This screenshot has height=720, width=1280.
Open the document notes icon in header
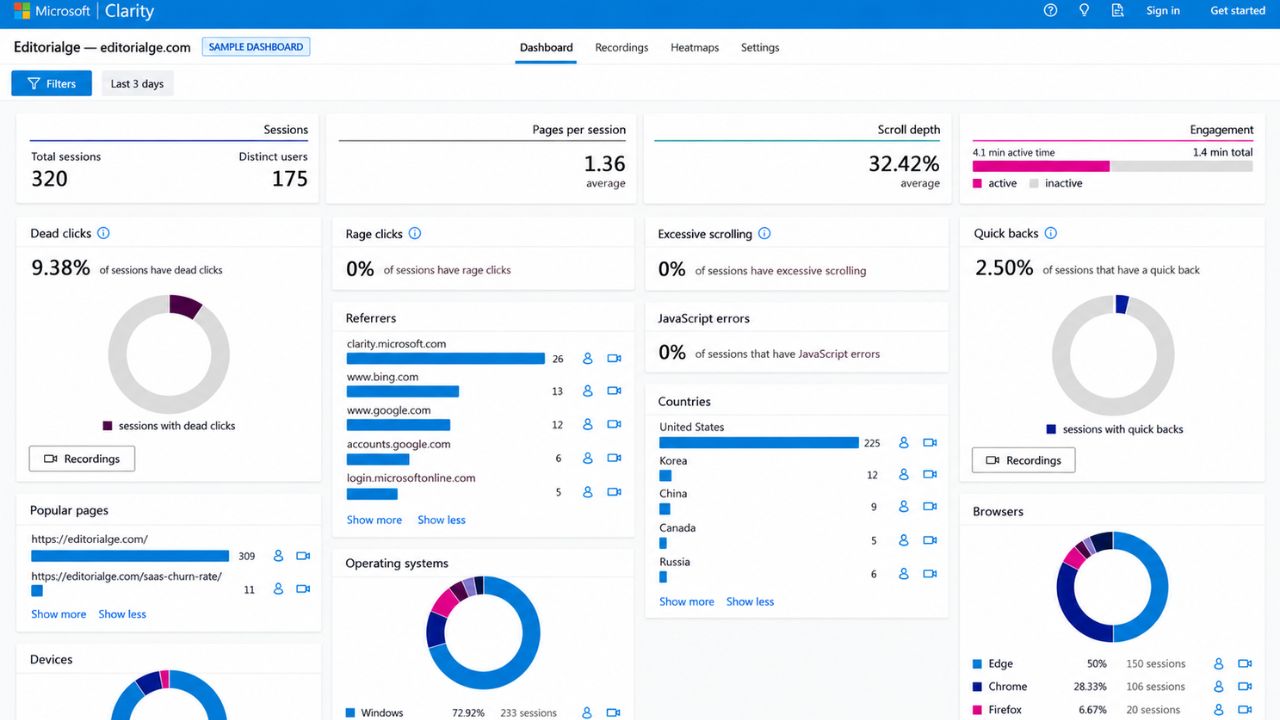[x=1118, y=11]
